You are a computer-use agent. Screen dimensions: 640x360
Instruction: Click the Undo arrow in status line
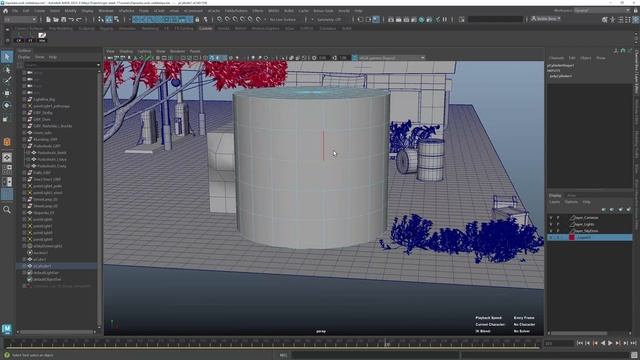(71, 20)
